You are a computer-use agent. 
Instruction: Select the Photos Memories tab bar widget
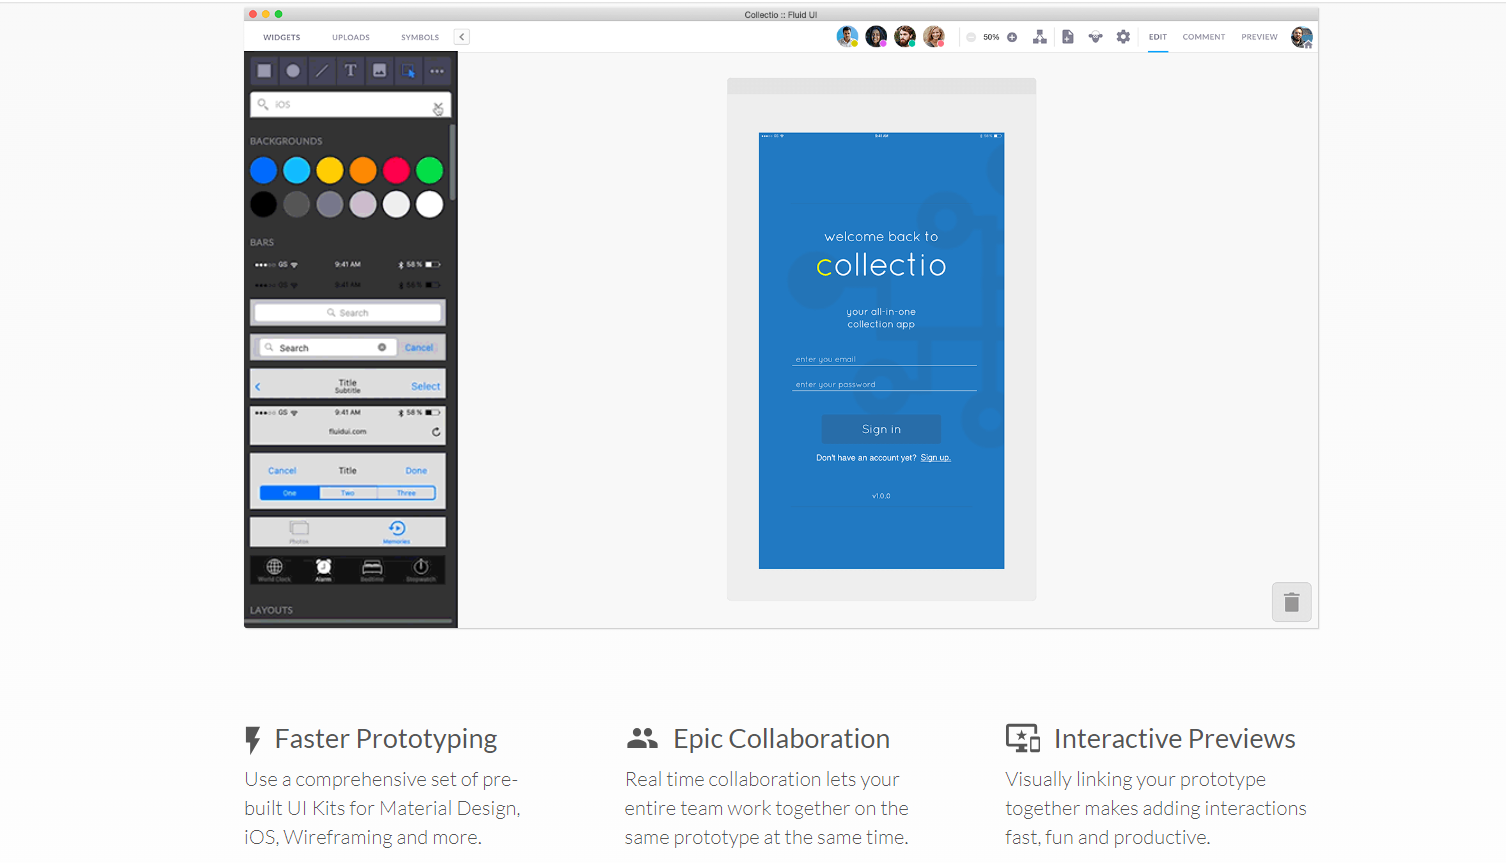pyautogui.click(x=347, y=531)
